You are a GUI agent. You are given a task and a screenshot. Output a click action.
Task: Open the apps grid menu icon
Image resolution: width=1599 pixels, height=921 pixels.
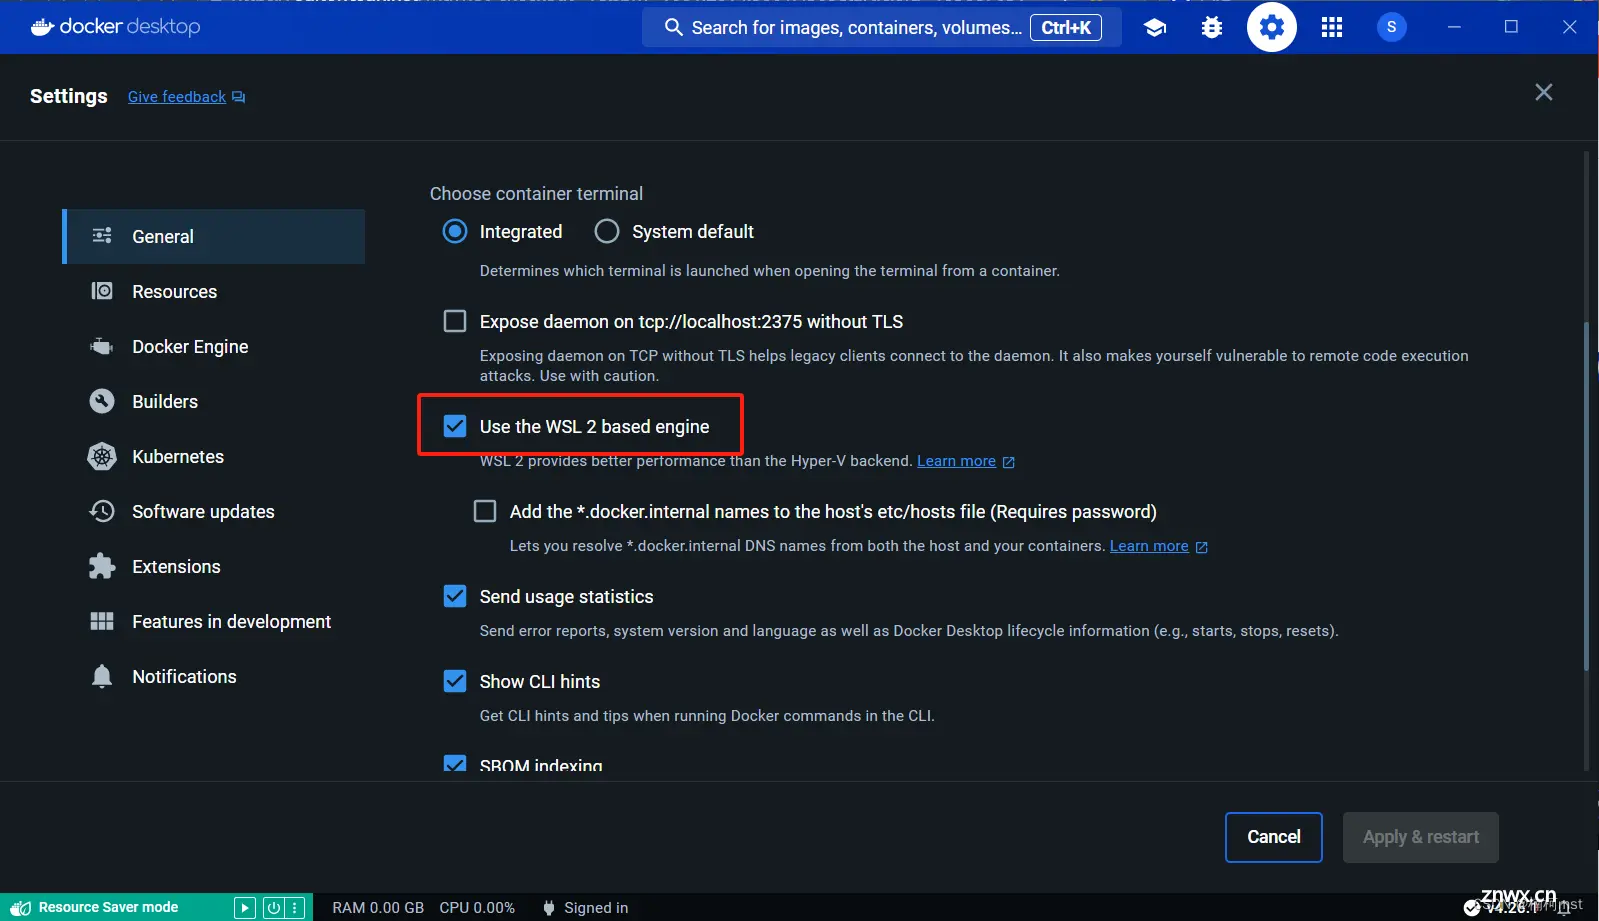coord(1332,28)
